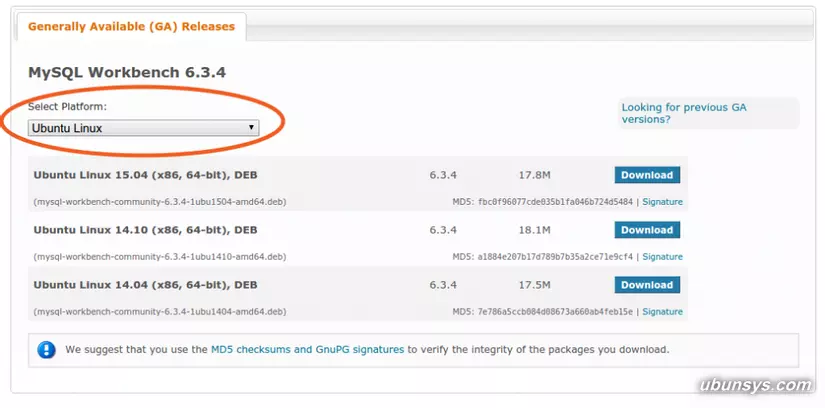The height and width of the screenshot is (408, 825).
Task: Click the 6.3.4 version in the Ubuntu 15.04 row
Action: click(x=443, y=175)
